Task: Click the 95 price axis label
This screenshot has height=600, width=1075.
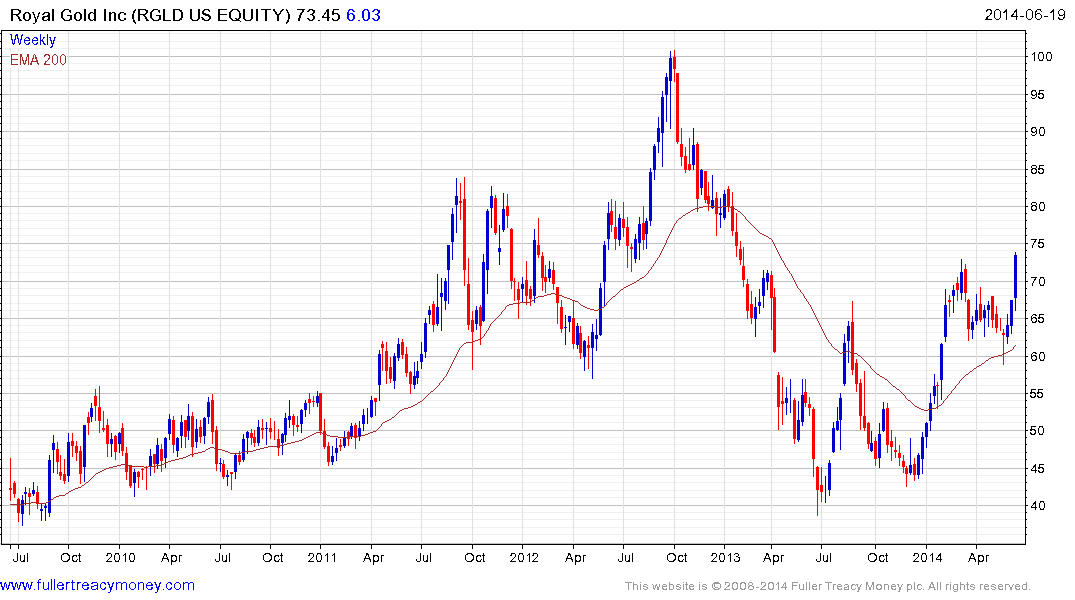Action: [x=1038, y=95]
